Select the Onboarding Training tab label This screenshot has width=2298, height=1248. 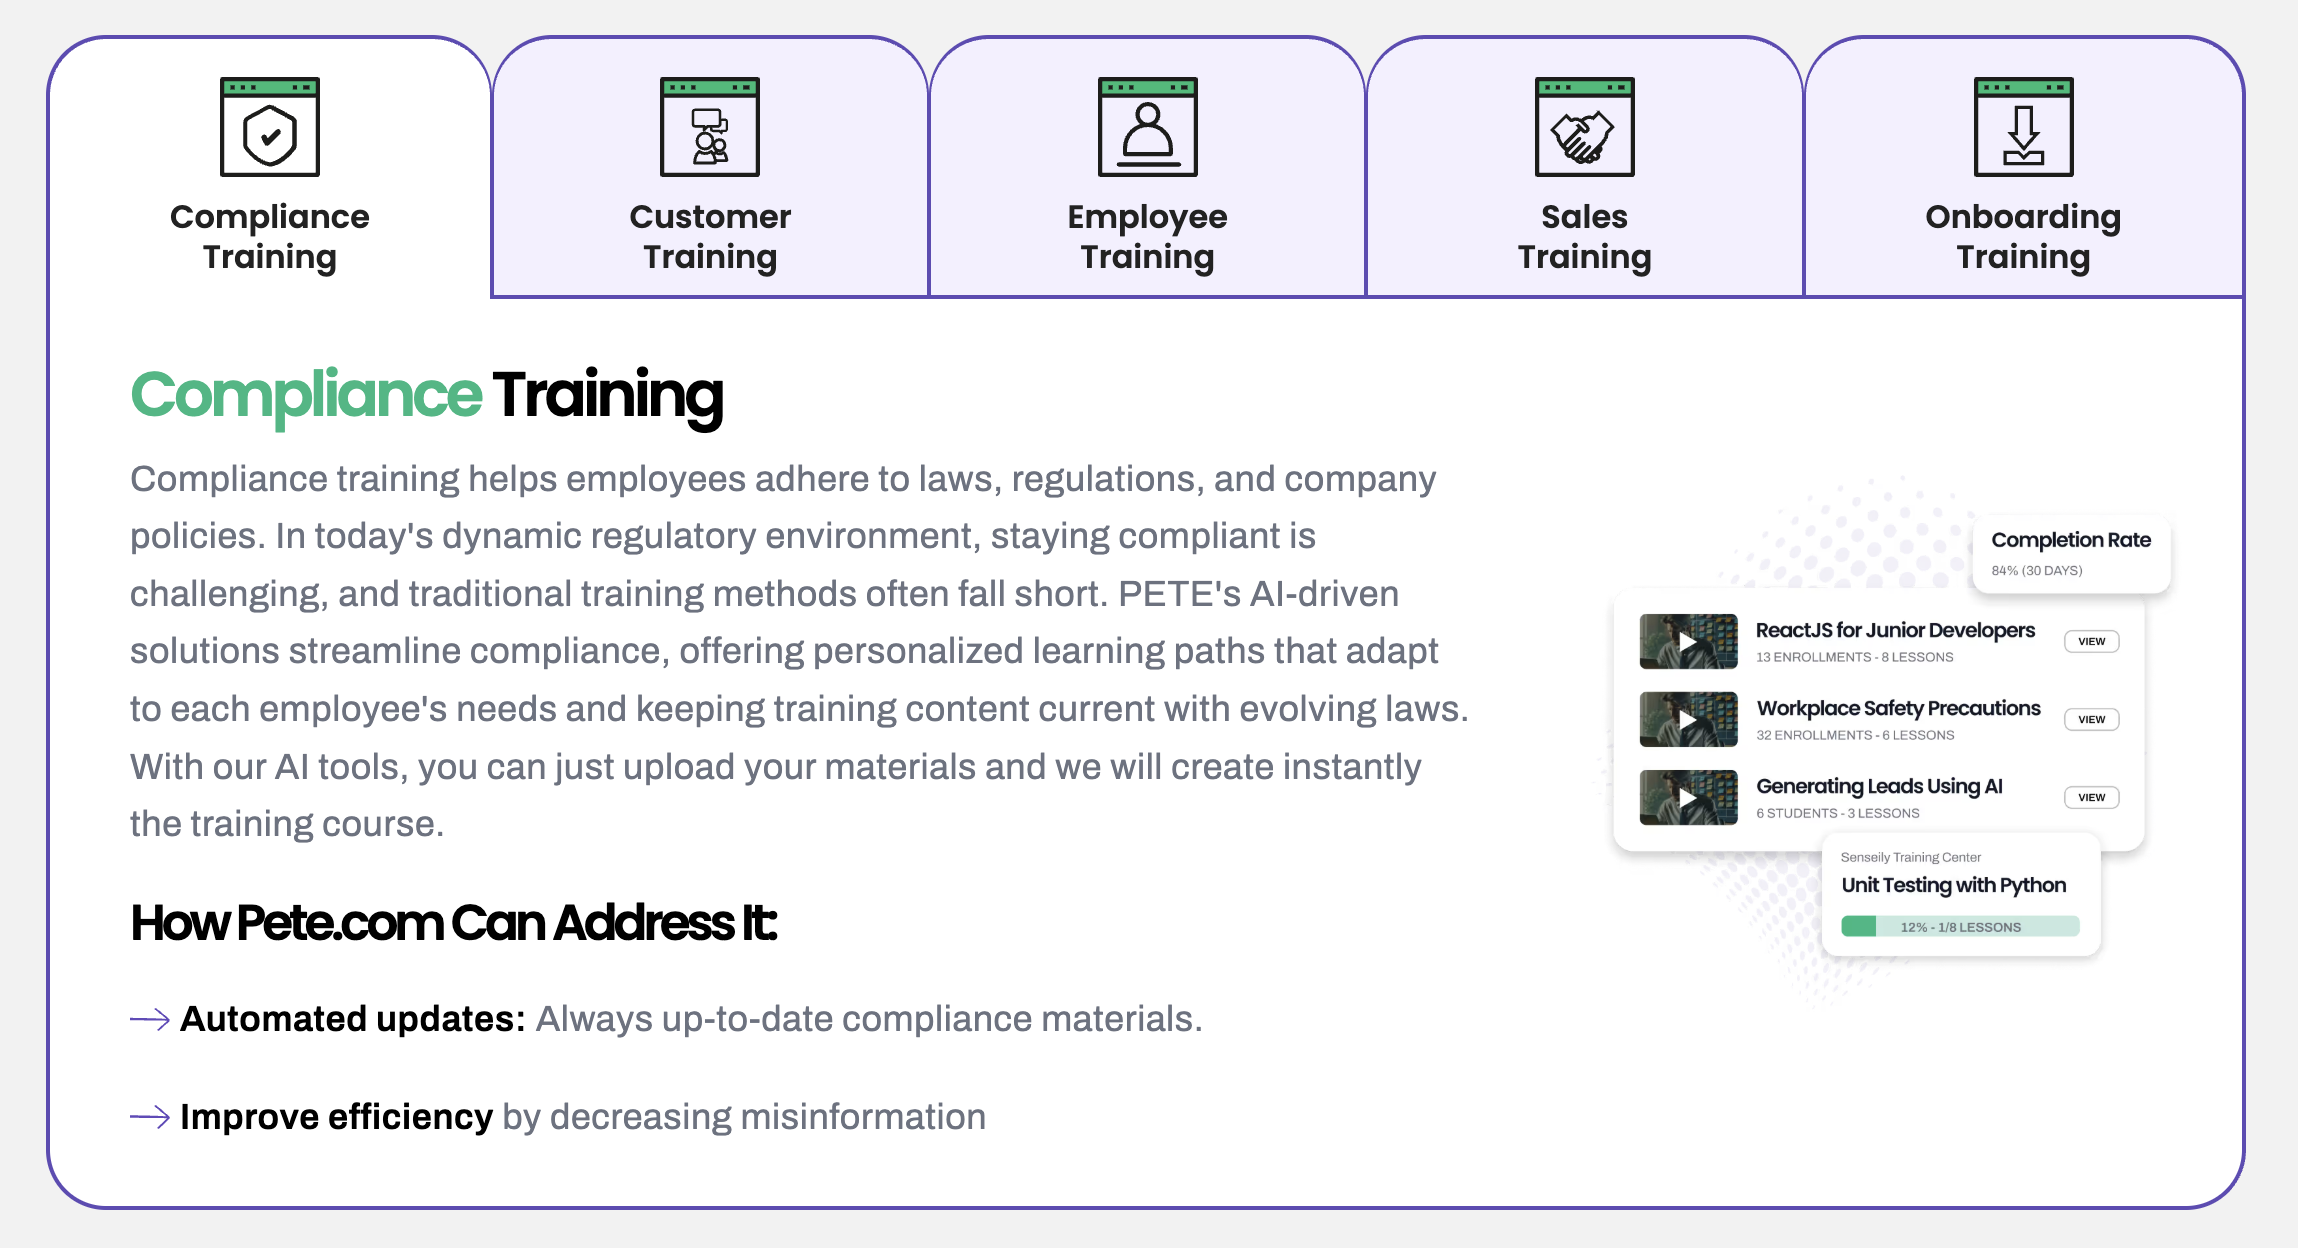pyautogui.click(x=2023, y=236)
